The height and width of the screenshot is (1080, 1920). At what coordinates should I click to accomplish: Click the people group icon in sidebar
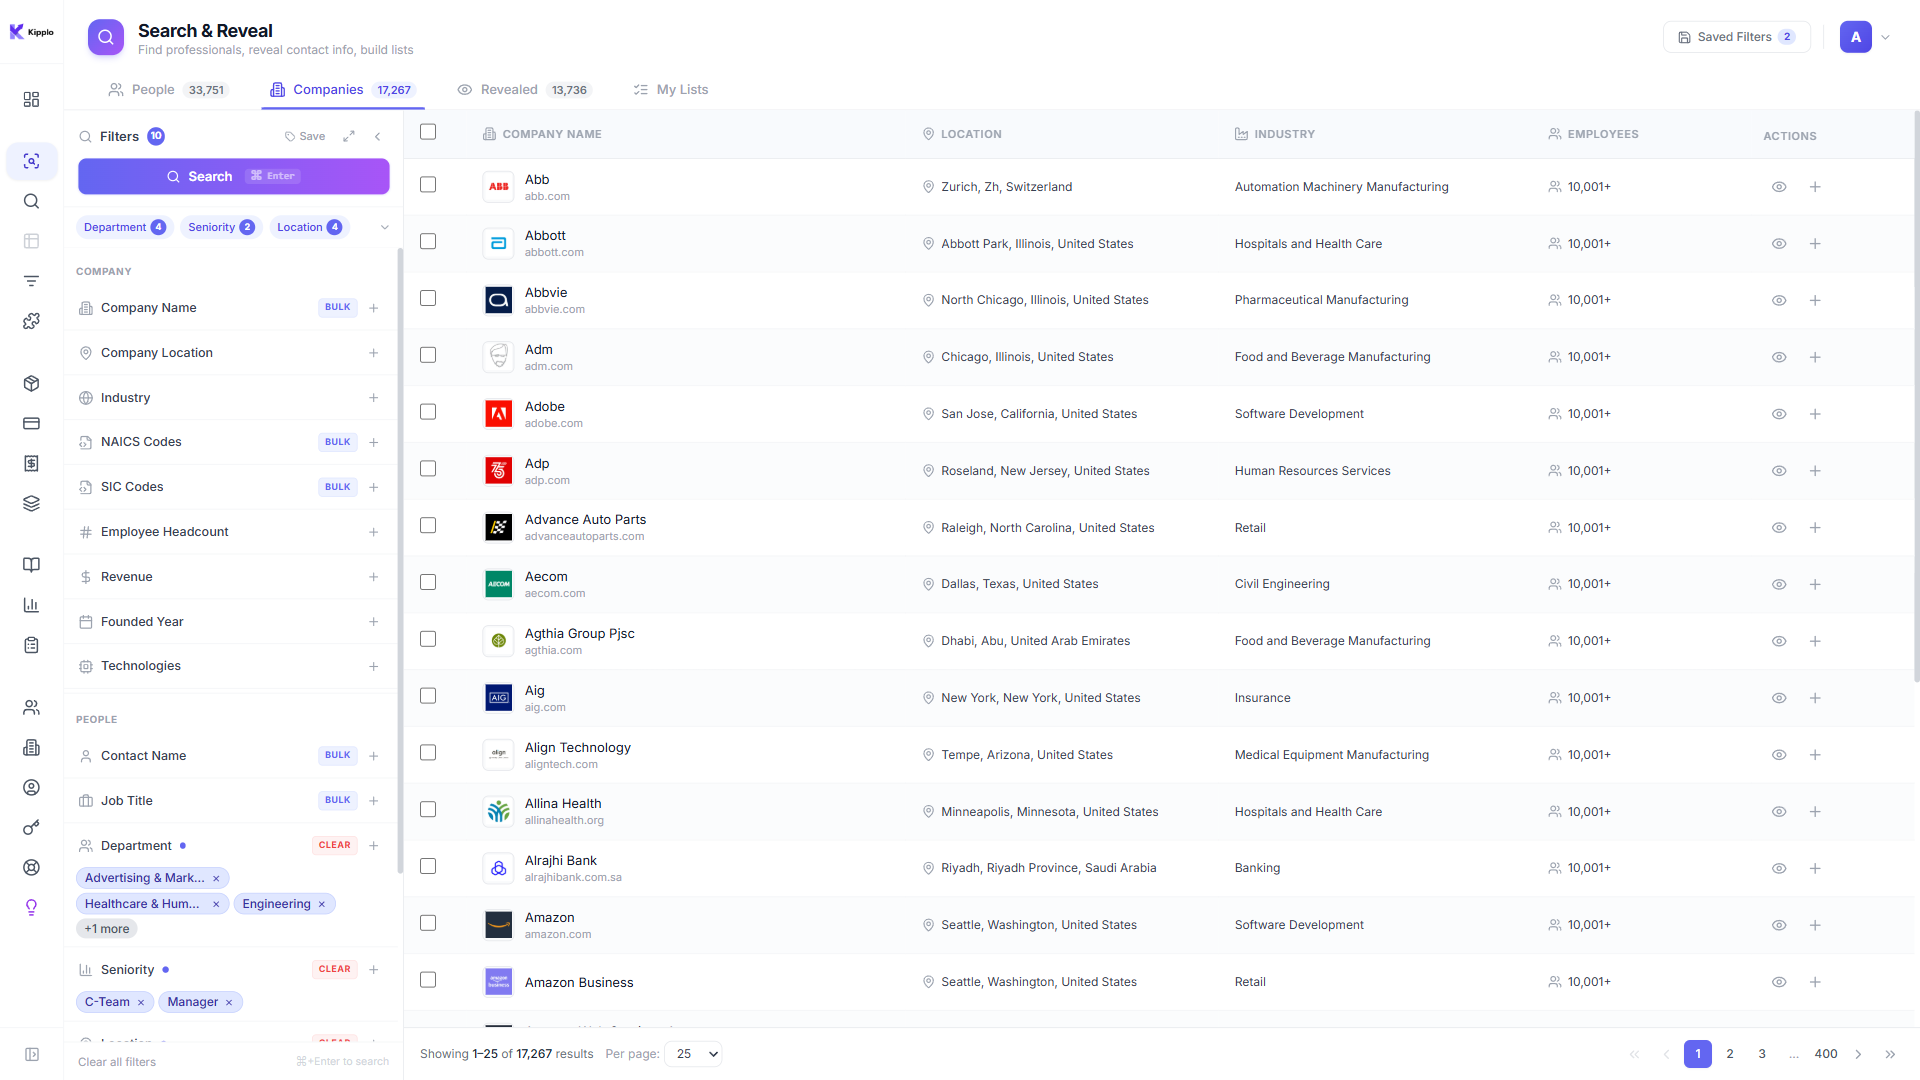point(31,707)
